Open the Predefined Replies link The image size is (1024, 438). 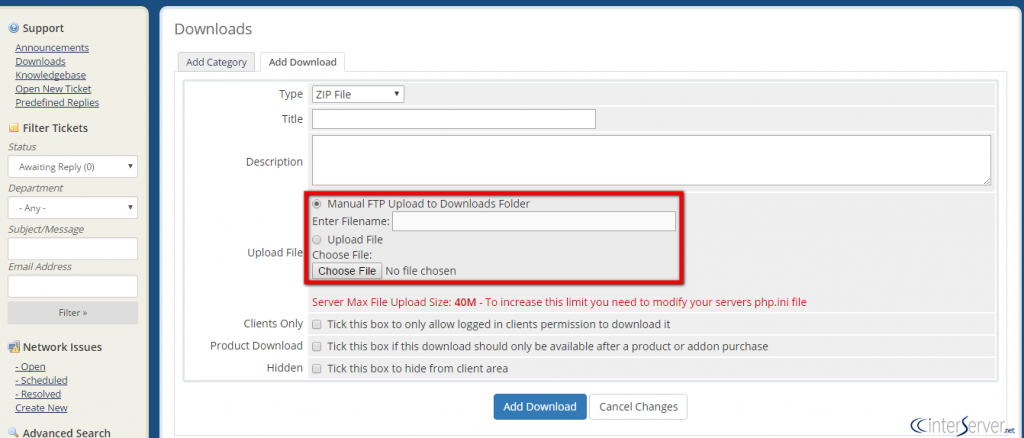tap(57, 102)
